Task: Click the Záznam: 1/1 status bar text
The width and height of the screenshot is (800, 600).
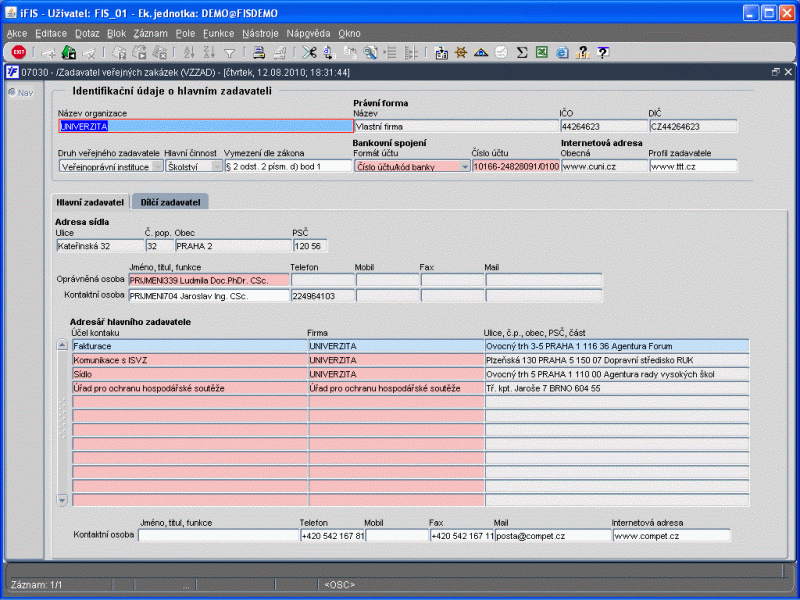Action: point(37,585)
